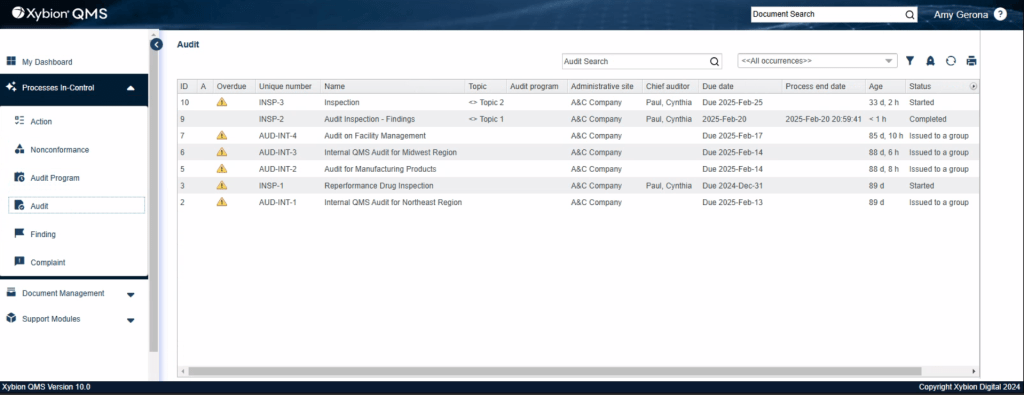Click the overdue warning icon for AUD-INT-2

222,168
